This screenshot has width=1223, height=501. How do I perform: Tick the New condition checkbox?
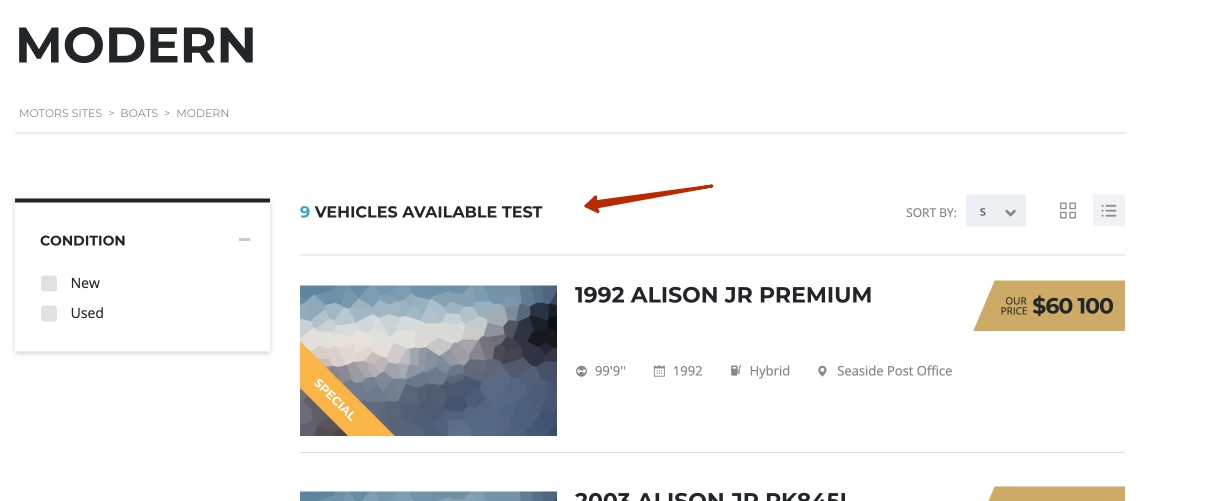coord(49,284)
